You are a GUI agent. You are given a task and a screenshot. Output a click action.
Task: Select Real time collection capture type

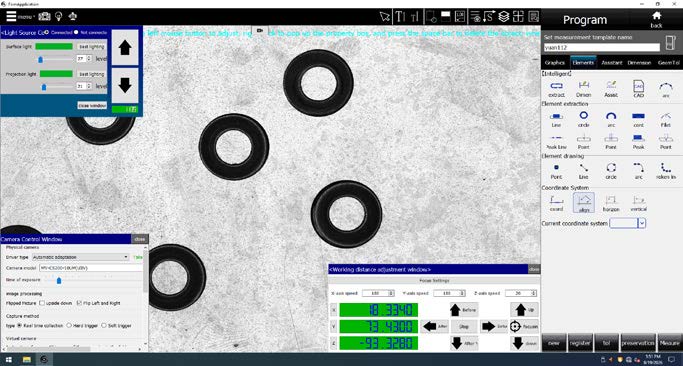pyautogui.click(x=20, y=325)
